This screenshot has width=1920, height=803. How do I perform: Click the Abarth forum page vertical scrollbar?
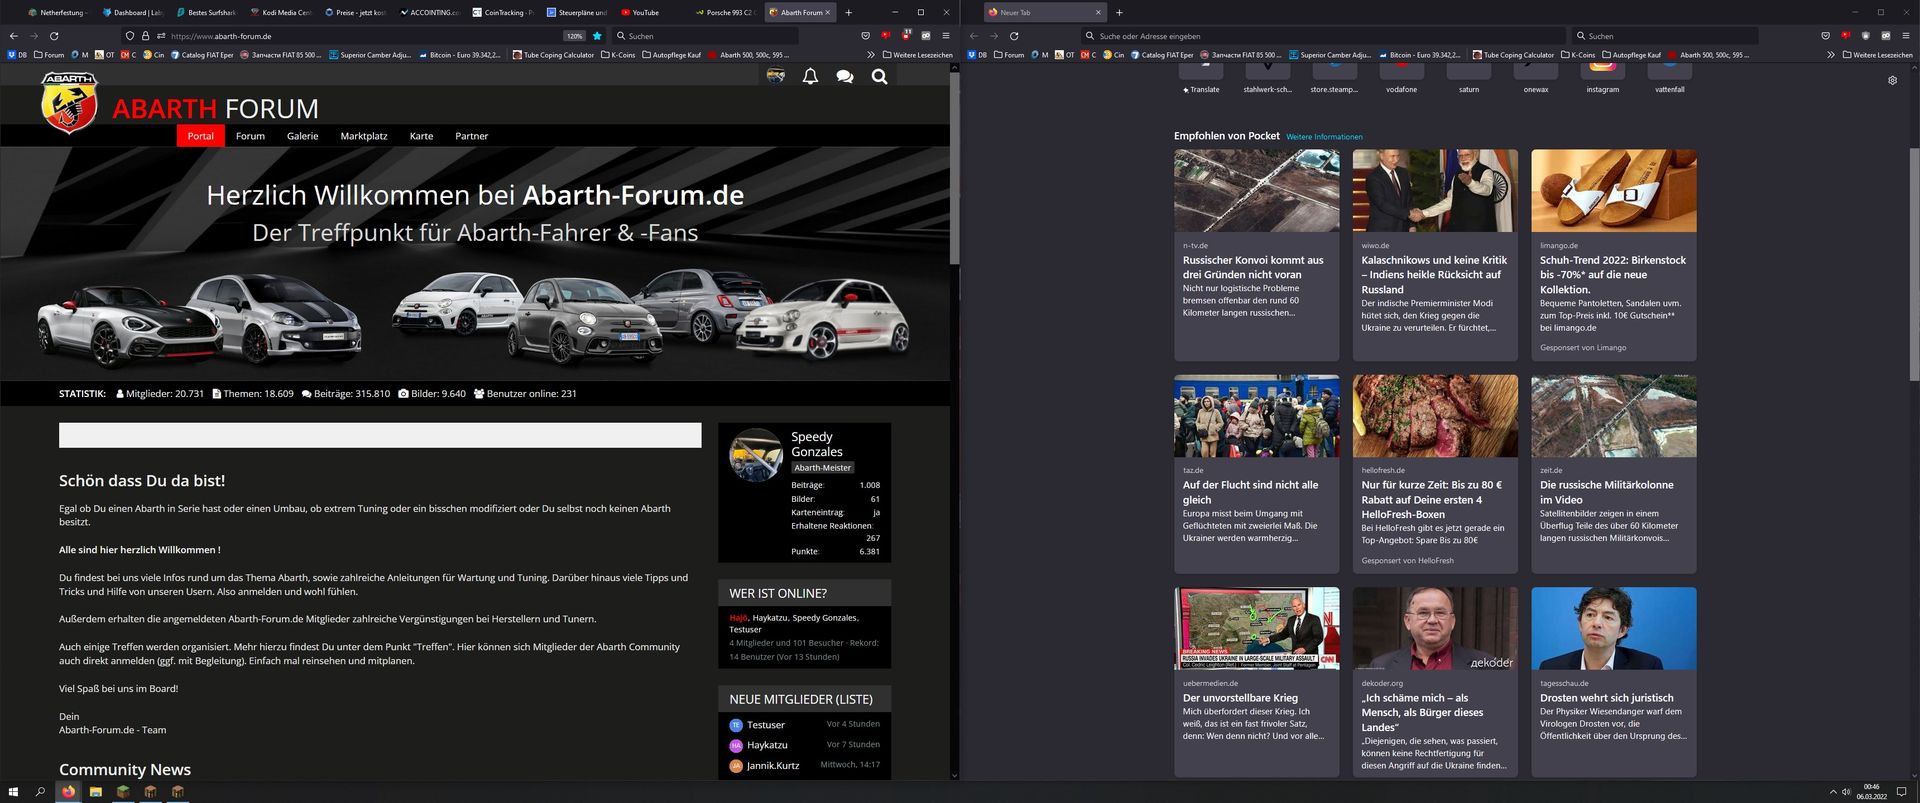[954, 170]
